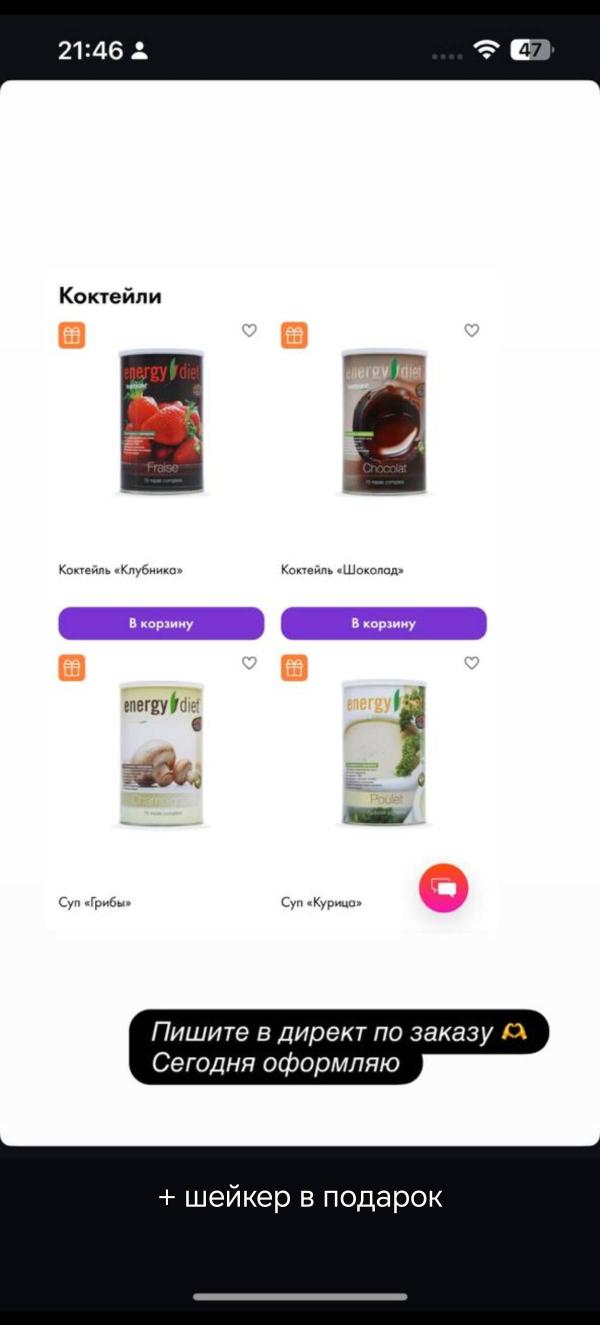Tap the Wi-Fi icon in status bar
The width and height of the screenshot is (600, 1325).
[486, 49]
